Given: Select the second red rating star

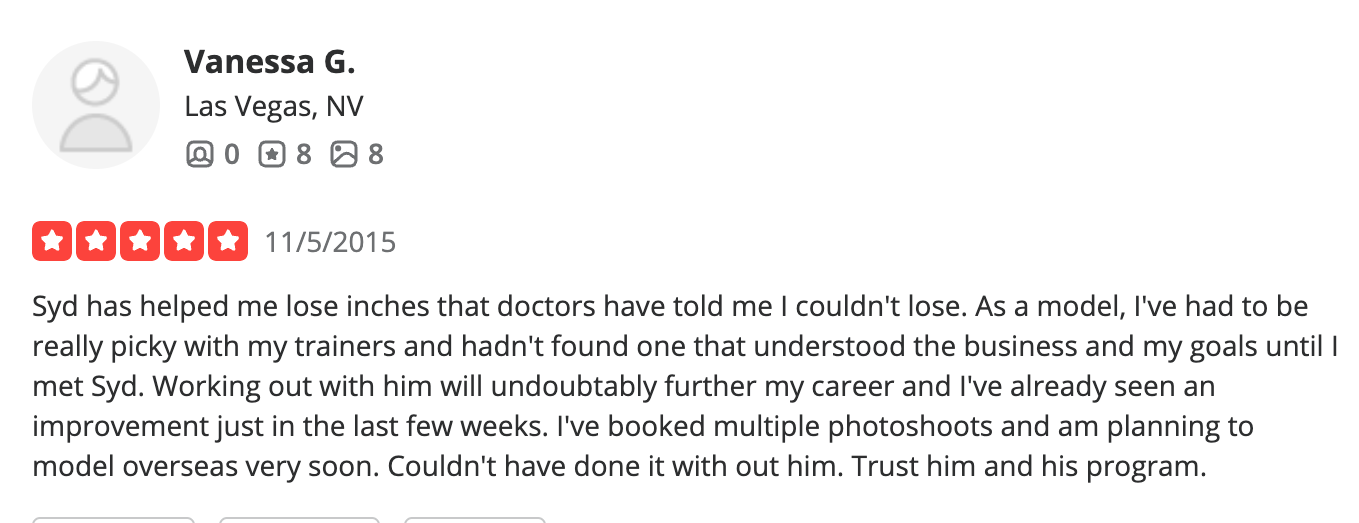Looking at the screenshot, I should click(x=96, y=241).
